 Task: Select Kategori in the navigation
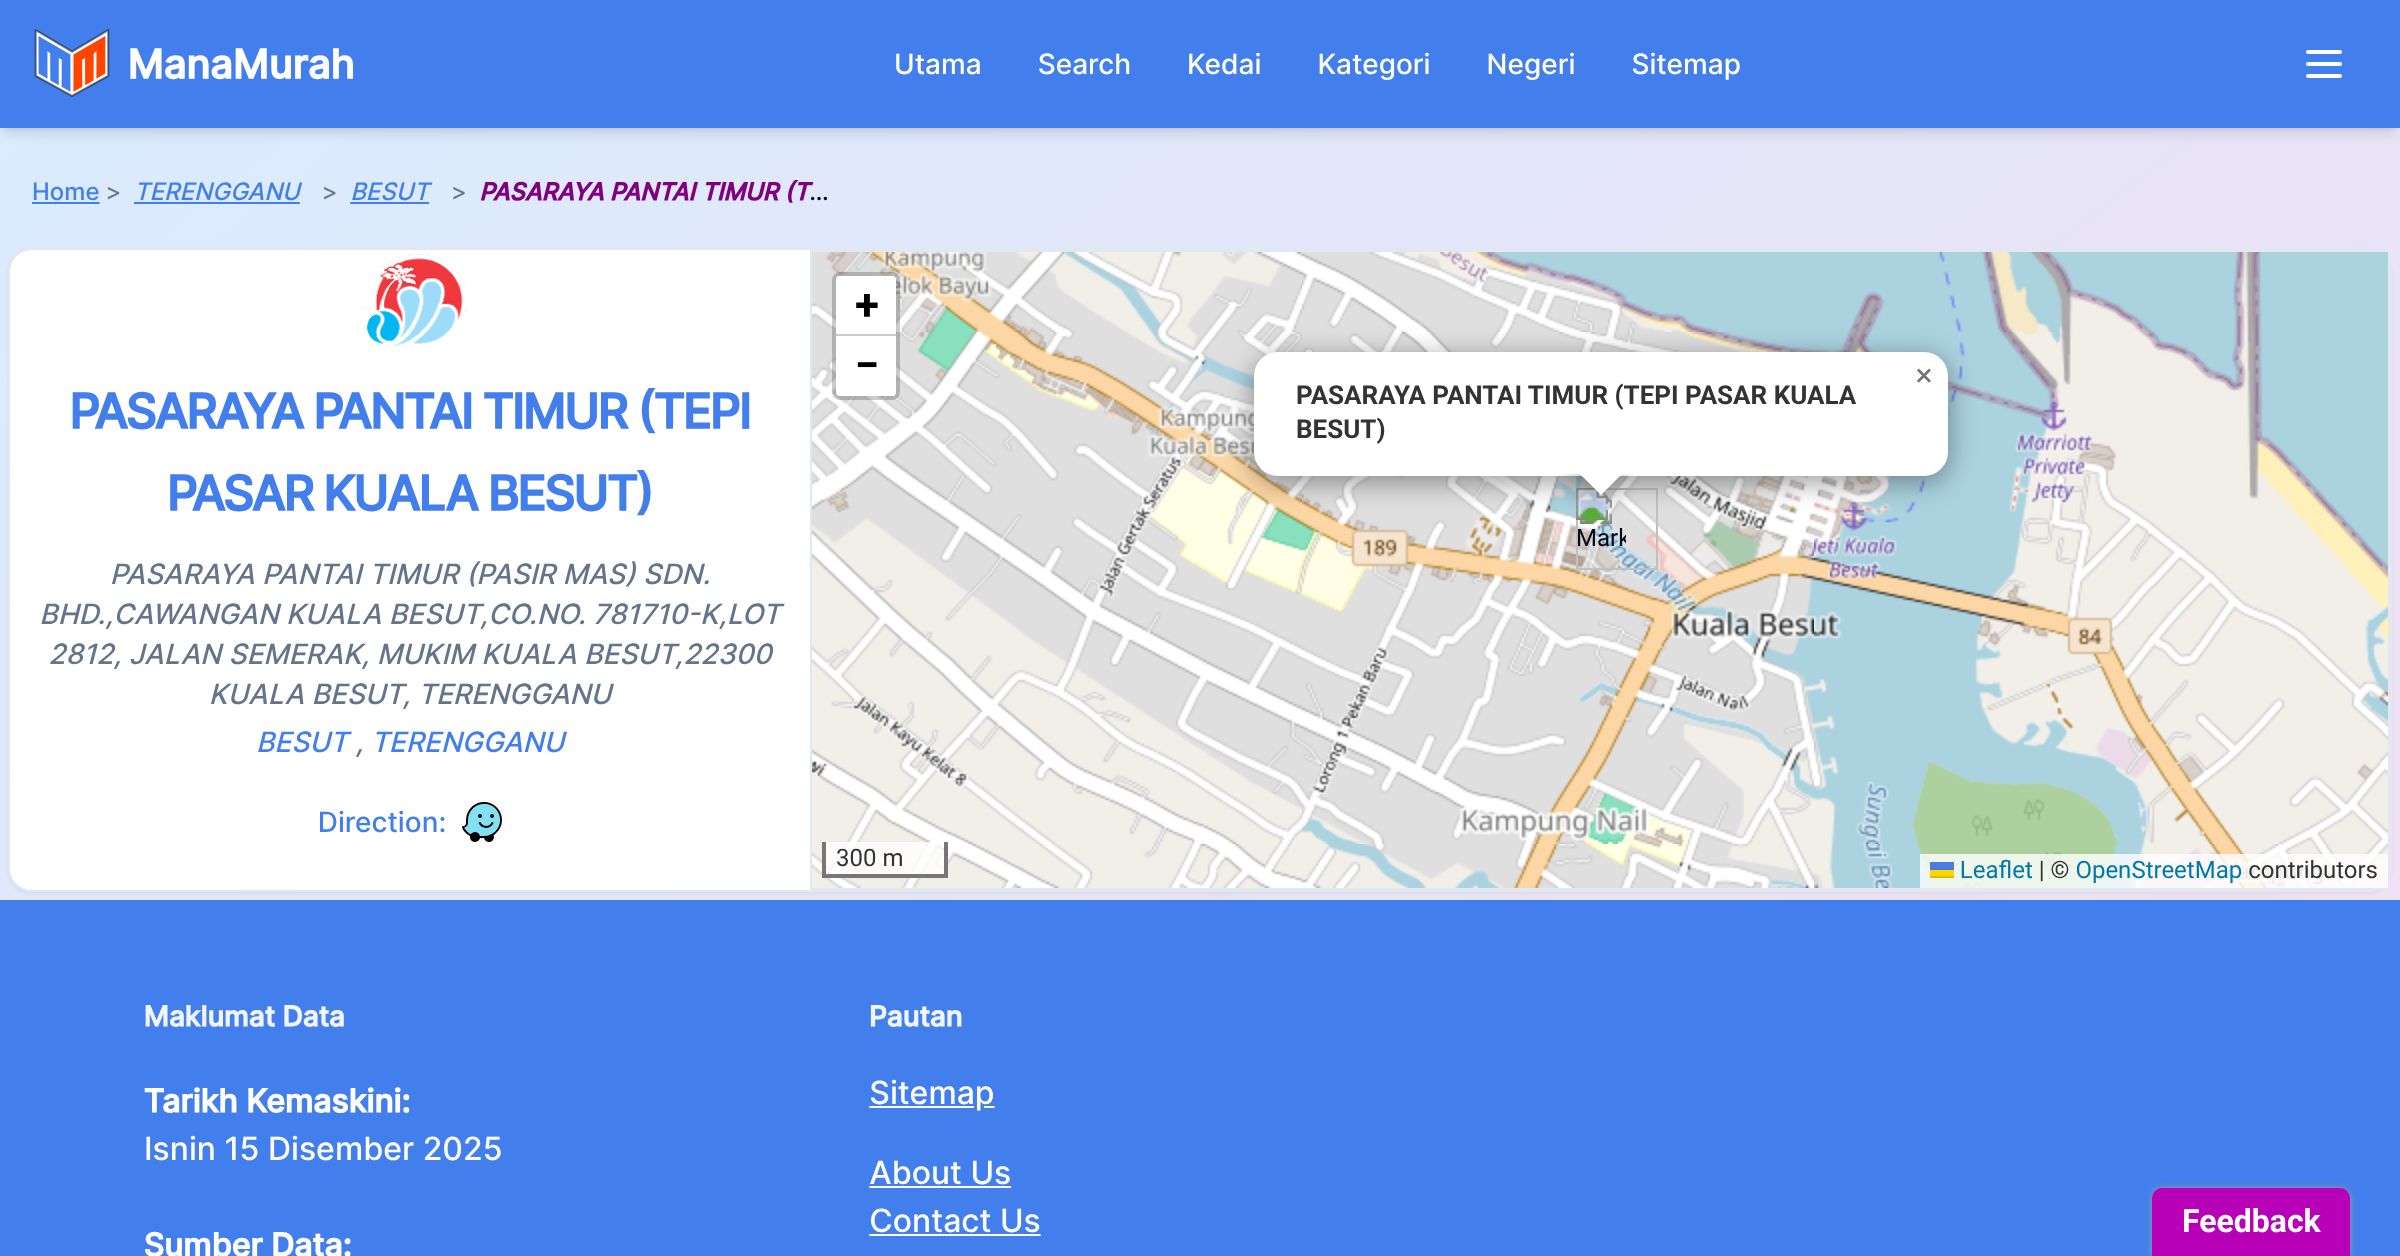[x=1373, y=64]
